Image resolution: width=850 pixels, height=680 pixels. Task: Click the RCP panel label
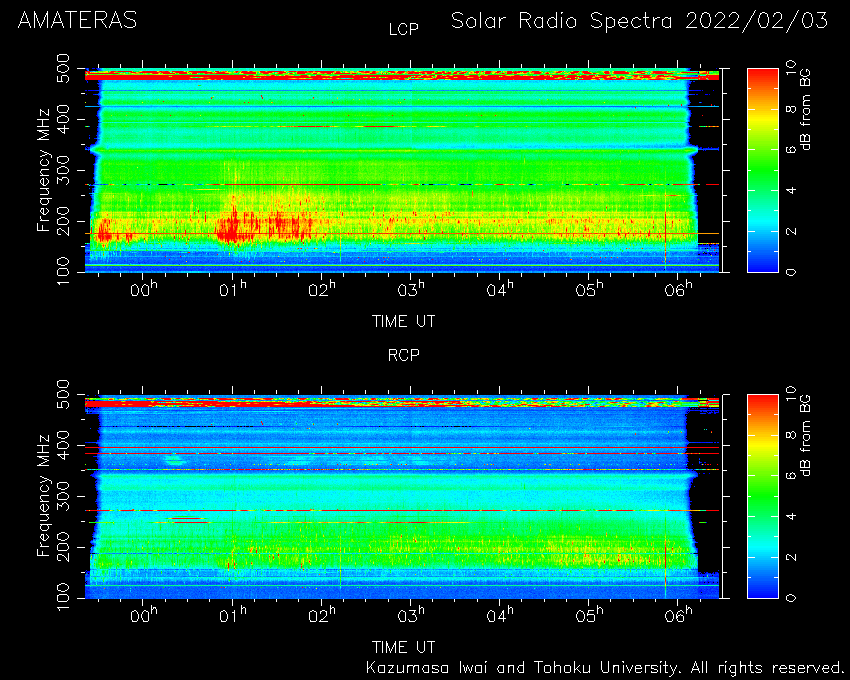tap(404, 355)
